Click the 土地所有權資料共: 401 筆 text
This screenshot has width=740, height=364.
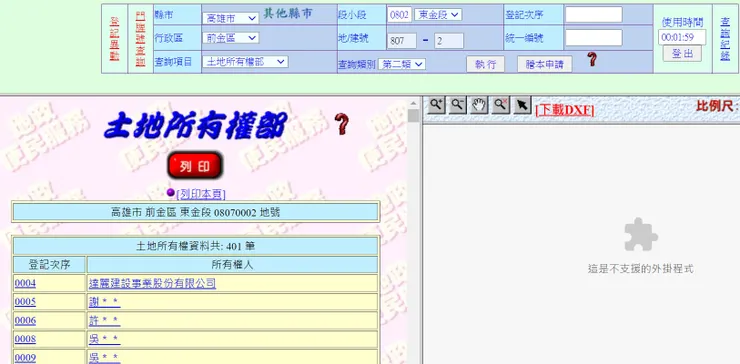195,246
